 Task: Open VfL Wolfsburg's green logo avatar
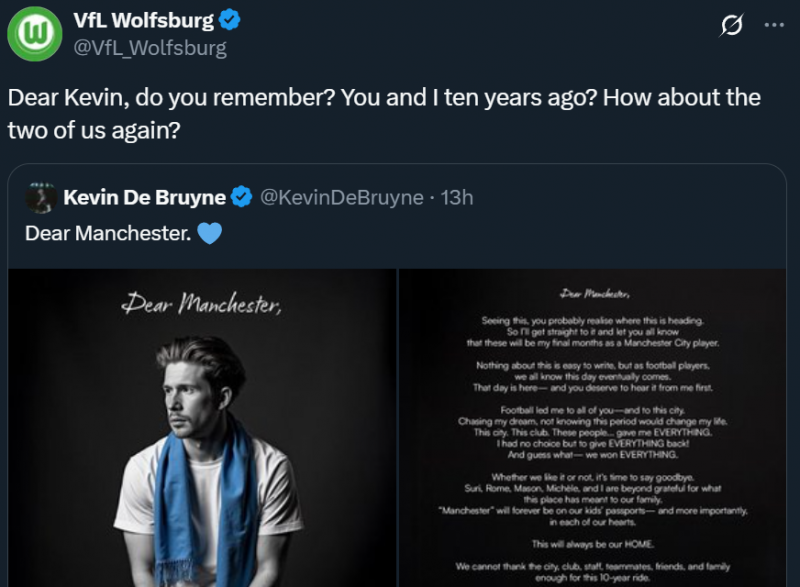pyautogui.click(x=36, y=33)
